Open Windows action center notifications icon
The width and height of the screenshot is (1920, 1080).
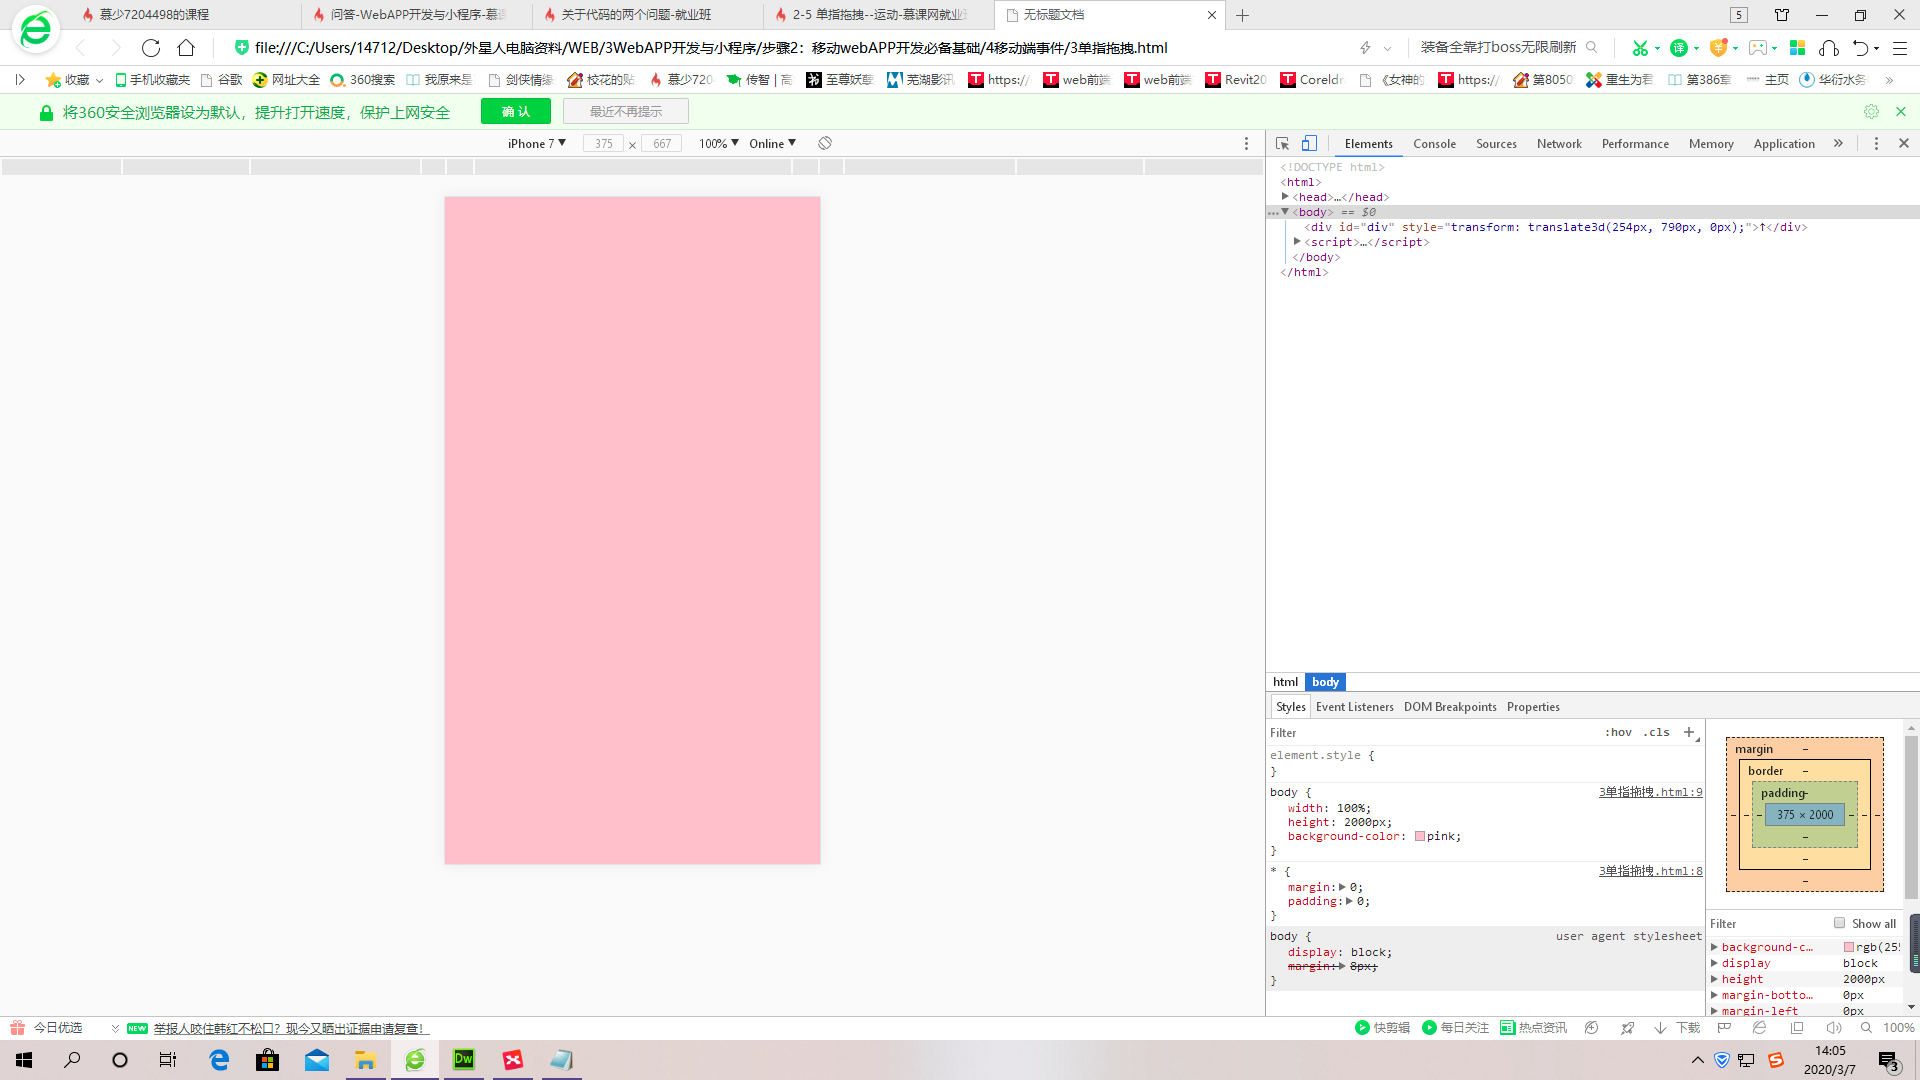tap(1888, 1061)
